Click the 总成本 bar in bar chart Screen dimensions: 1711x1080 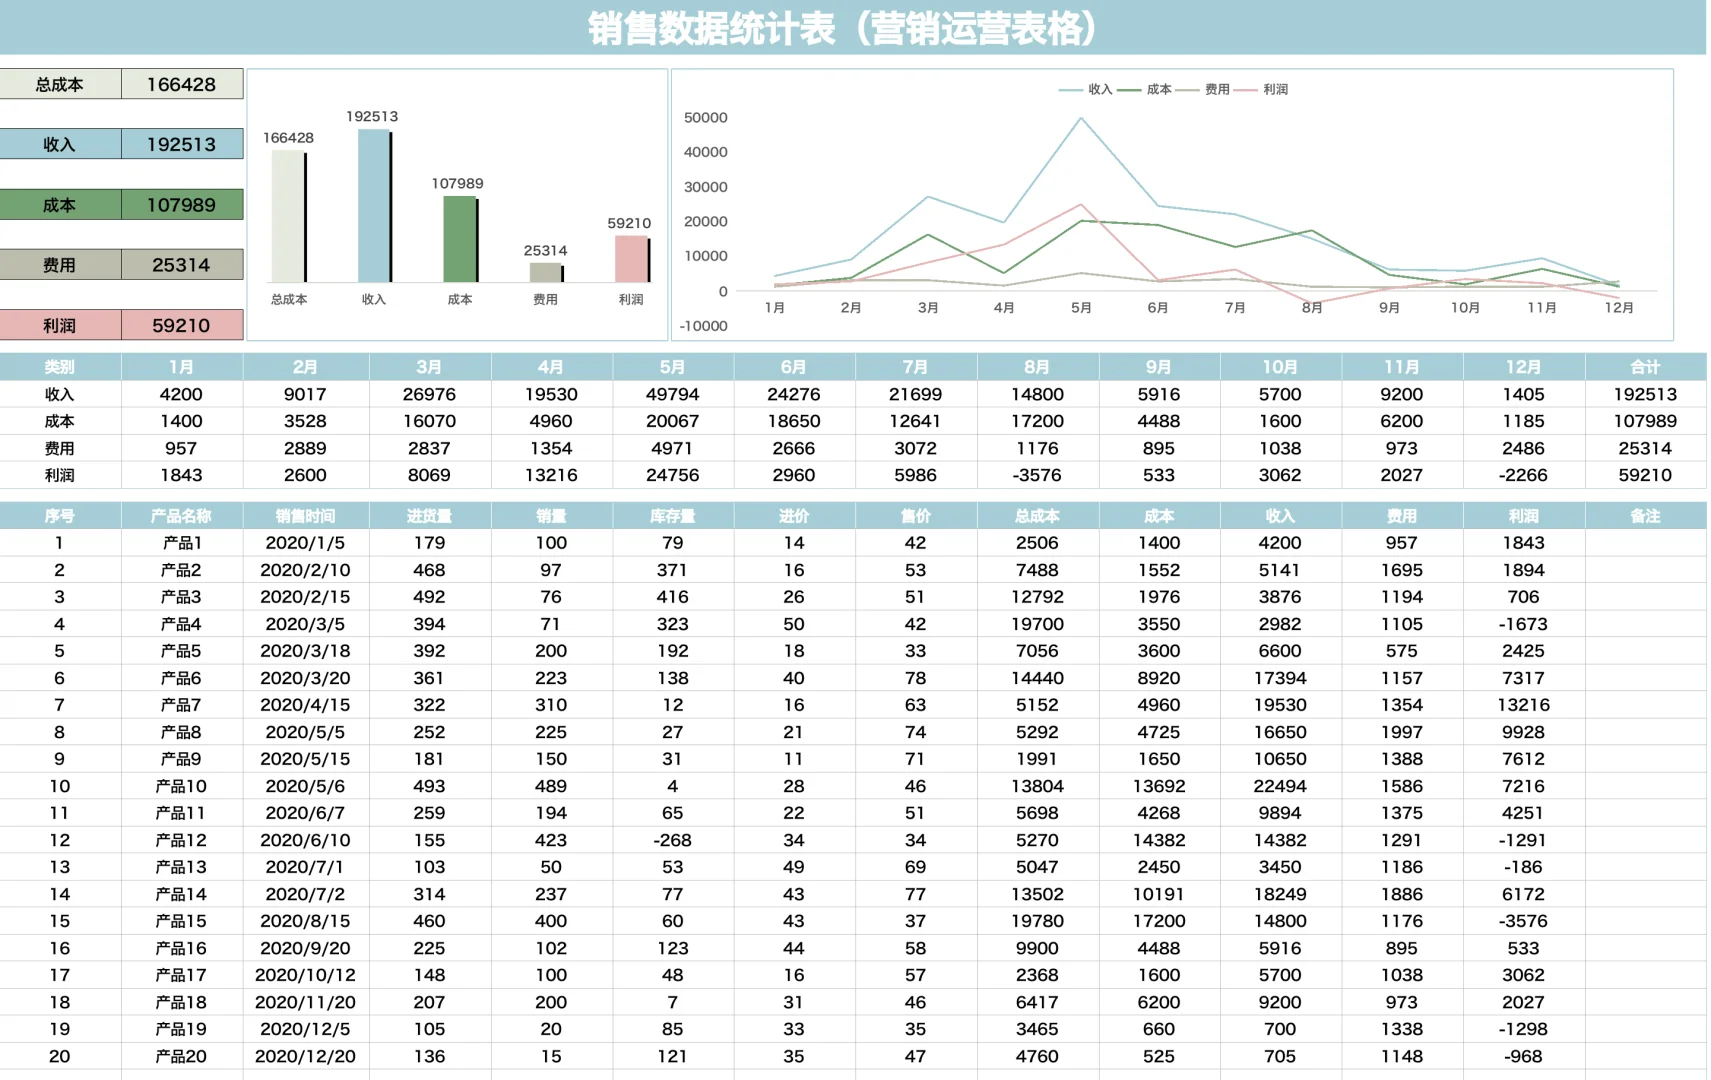(x=289, y=216)
